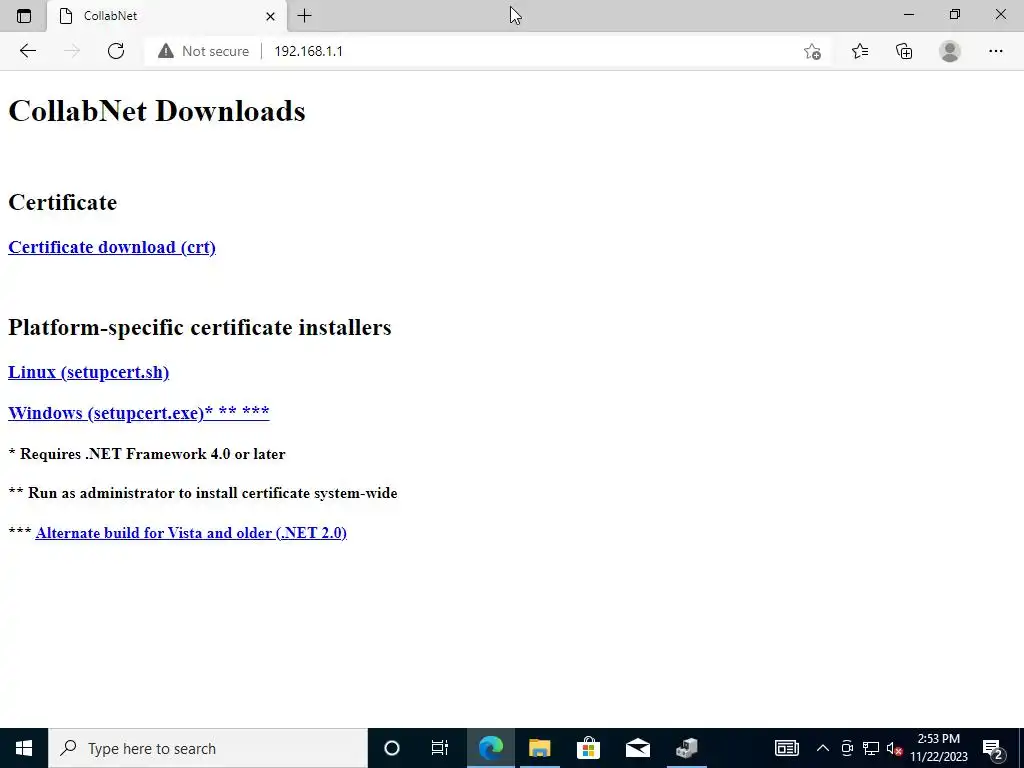Click the muted volume tray icon

coord(894,748)
